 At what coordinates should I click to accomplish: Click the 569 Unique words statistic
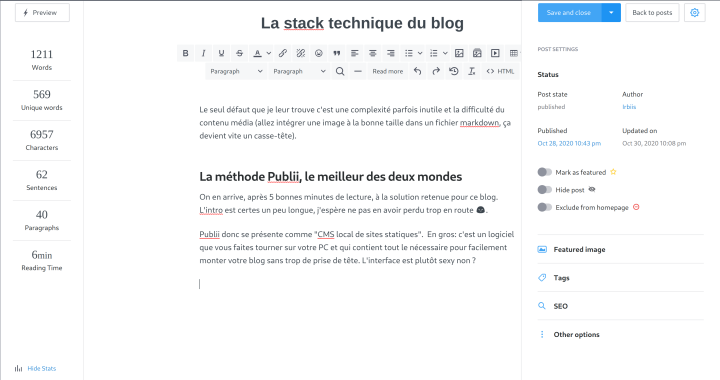[x=42, y=100]
